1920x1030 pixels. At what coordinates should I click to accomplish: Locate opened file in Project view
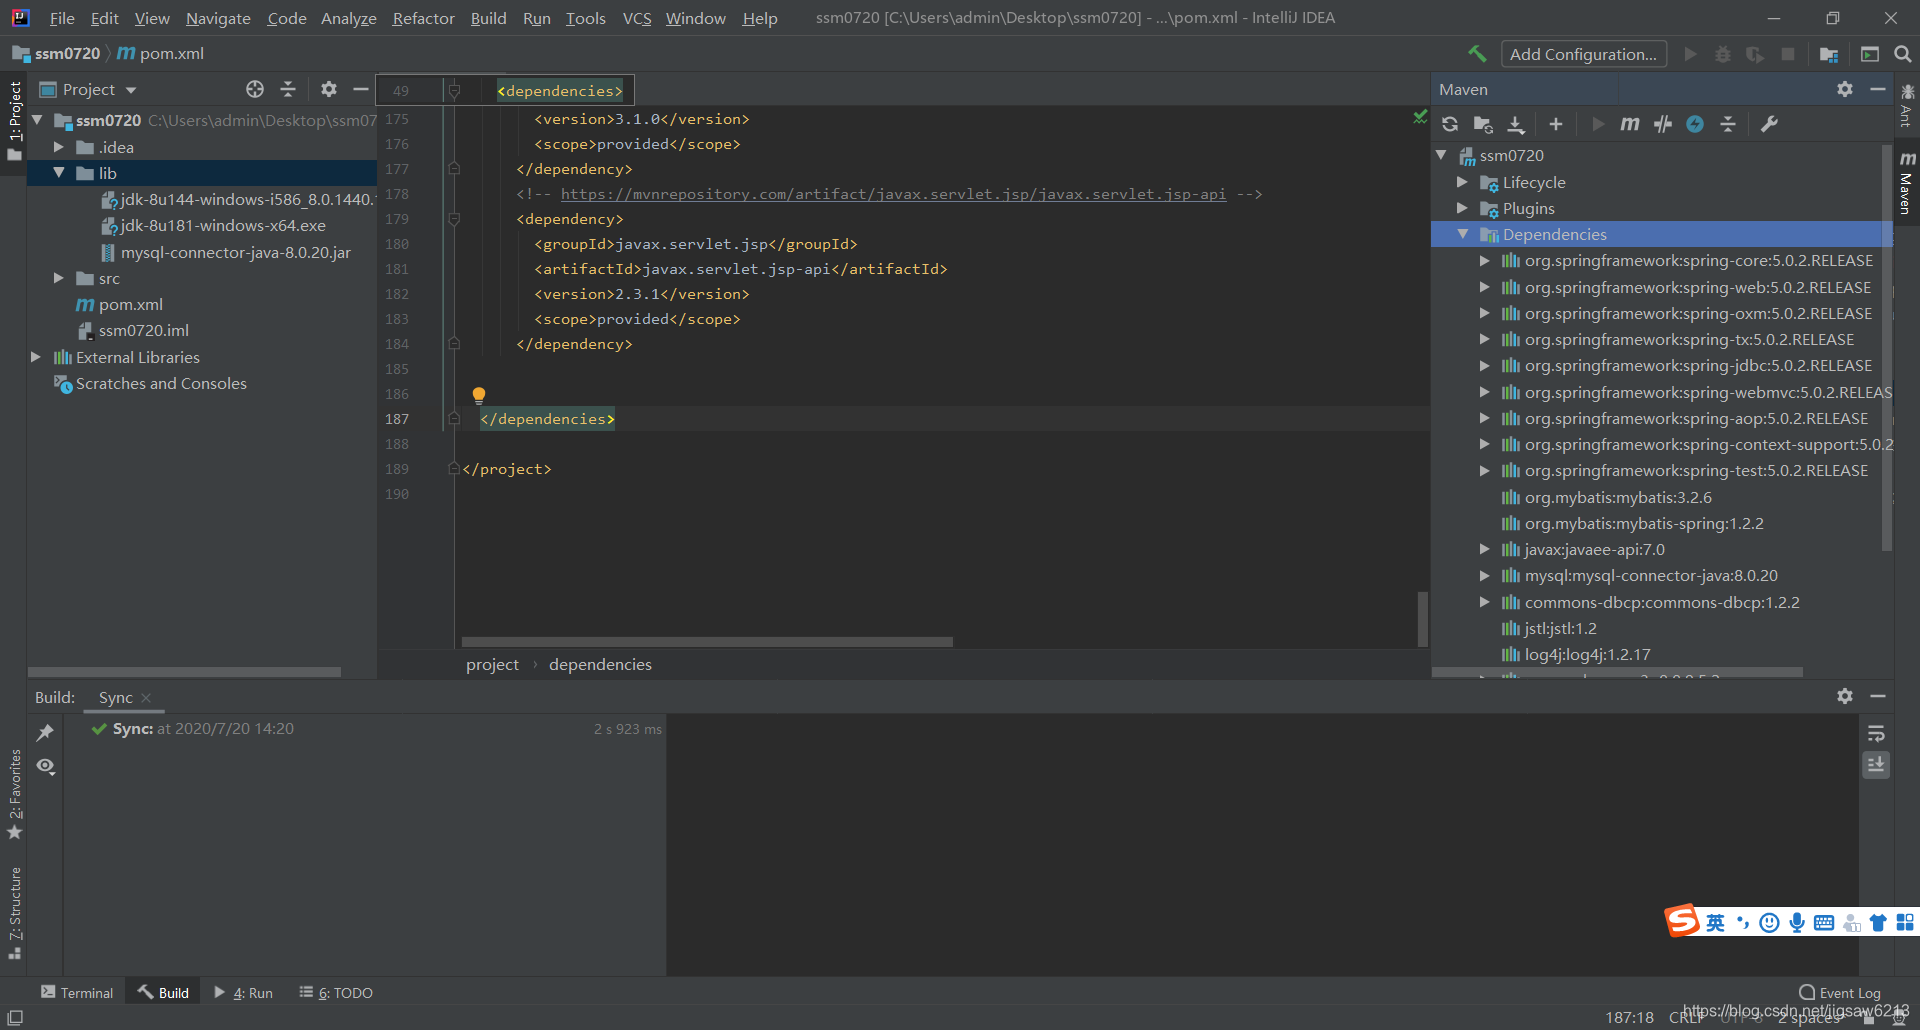tap(255, 89)
